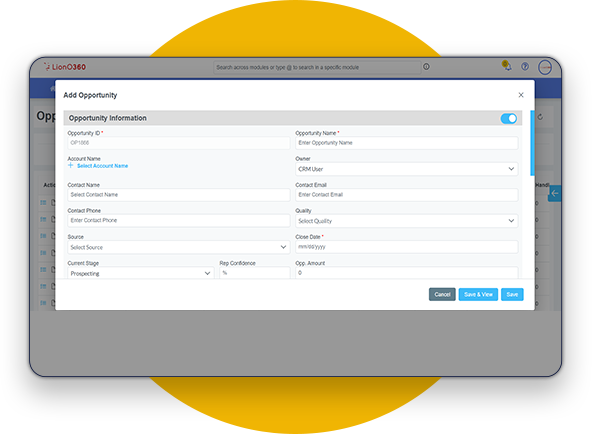Click the Contact Email field
This screenshot has width=592, height=434.
407,195
